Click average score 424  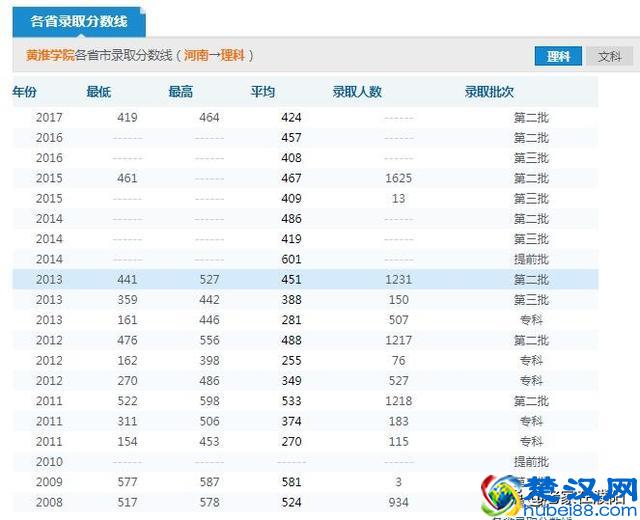coord(291,118)
